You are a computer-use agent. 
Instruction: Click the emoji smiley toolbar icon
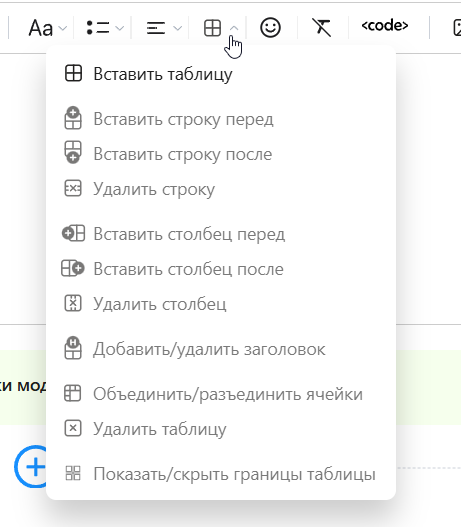tap(270, 28)
